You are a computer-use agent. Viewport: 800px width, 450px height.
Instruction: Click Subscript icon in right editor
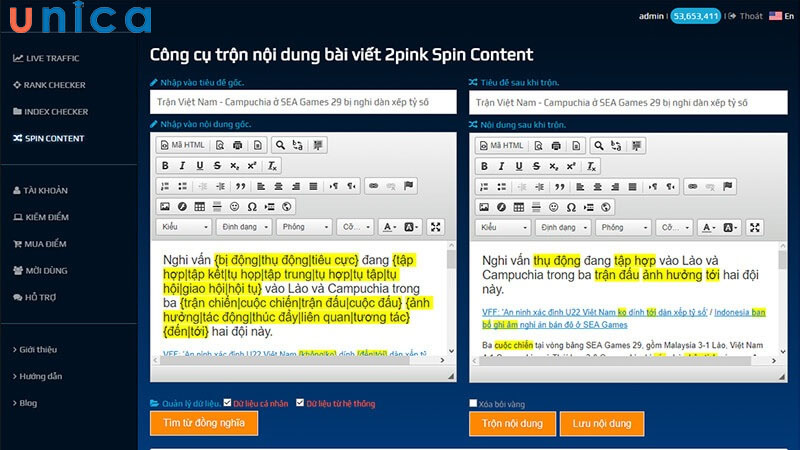pos(554,166)
